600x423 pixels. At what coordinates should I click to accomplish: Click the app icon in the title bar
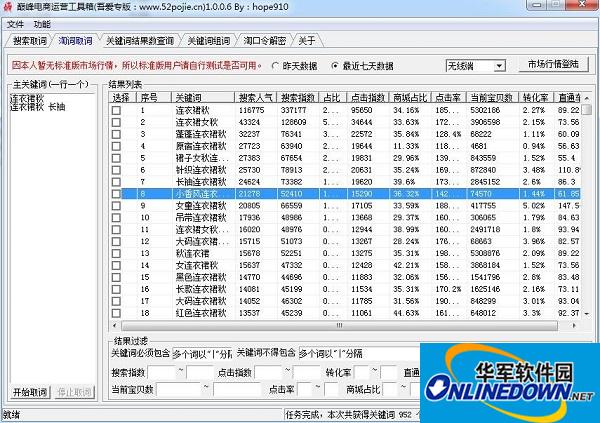tap(8, 7)
